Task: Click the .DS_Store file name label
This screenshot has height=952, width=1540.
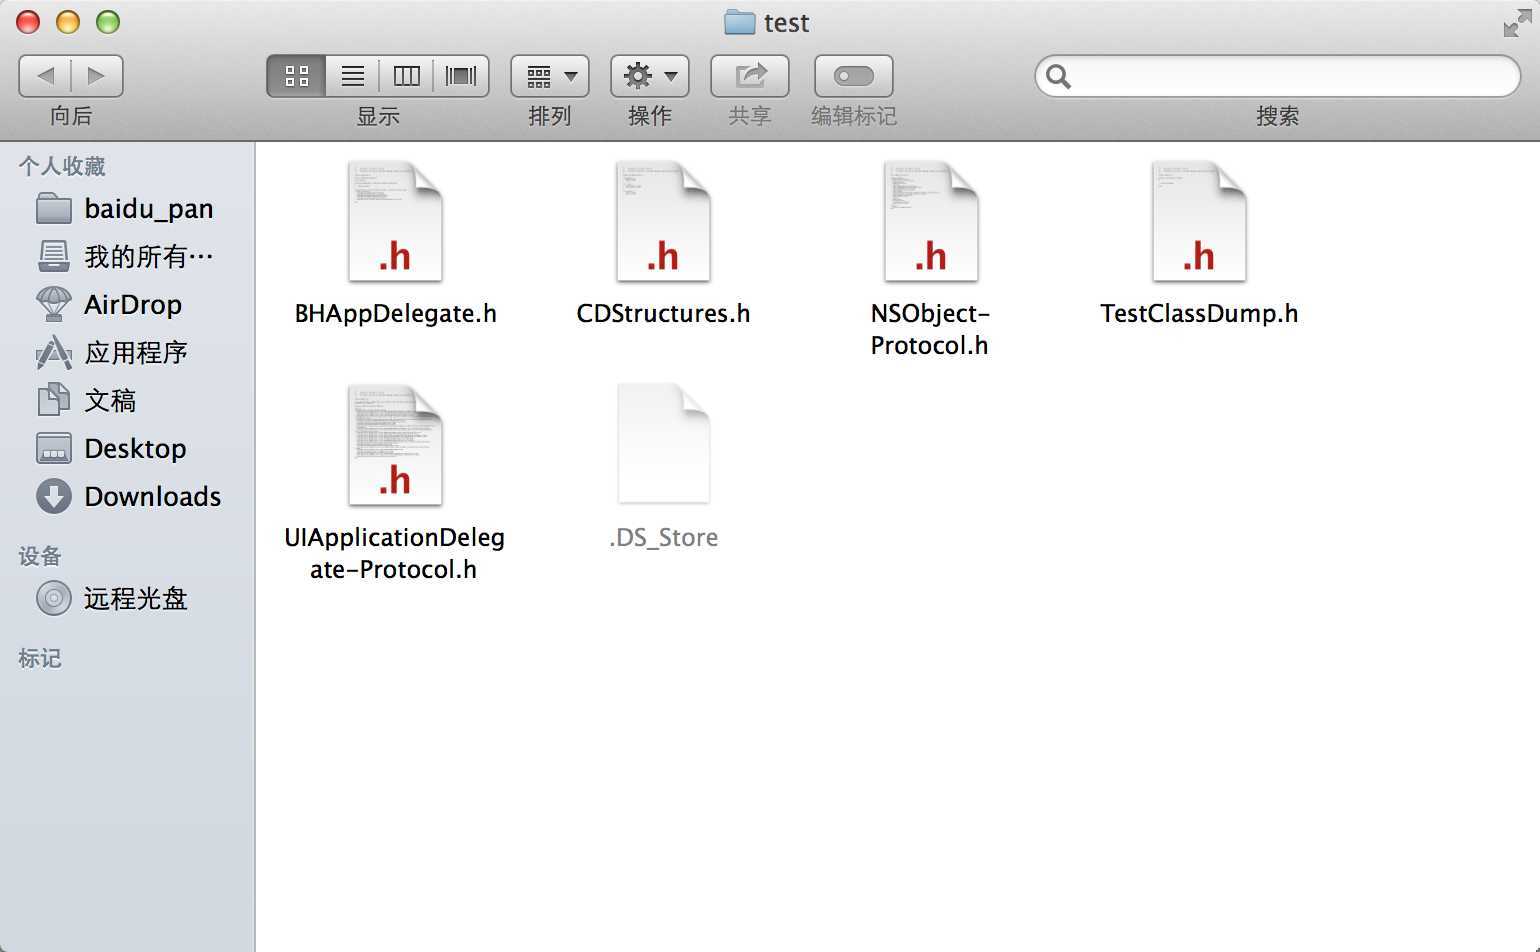Action: click(663, 537)
